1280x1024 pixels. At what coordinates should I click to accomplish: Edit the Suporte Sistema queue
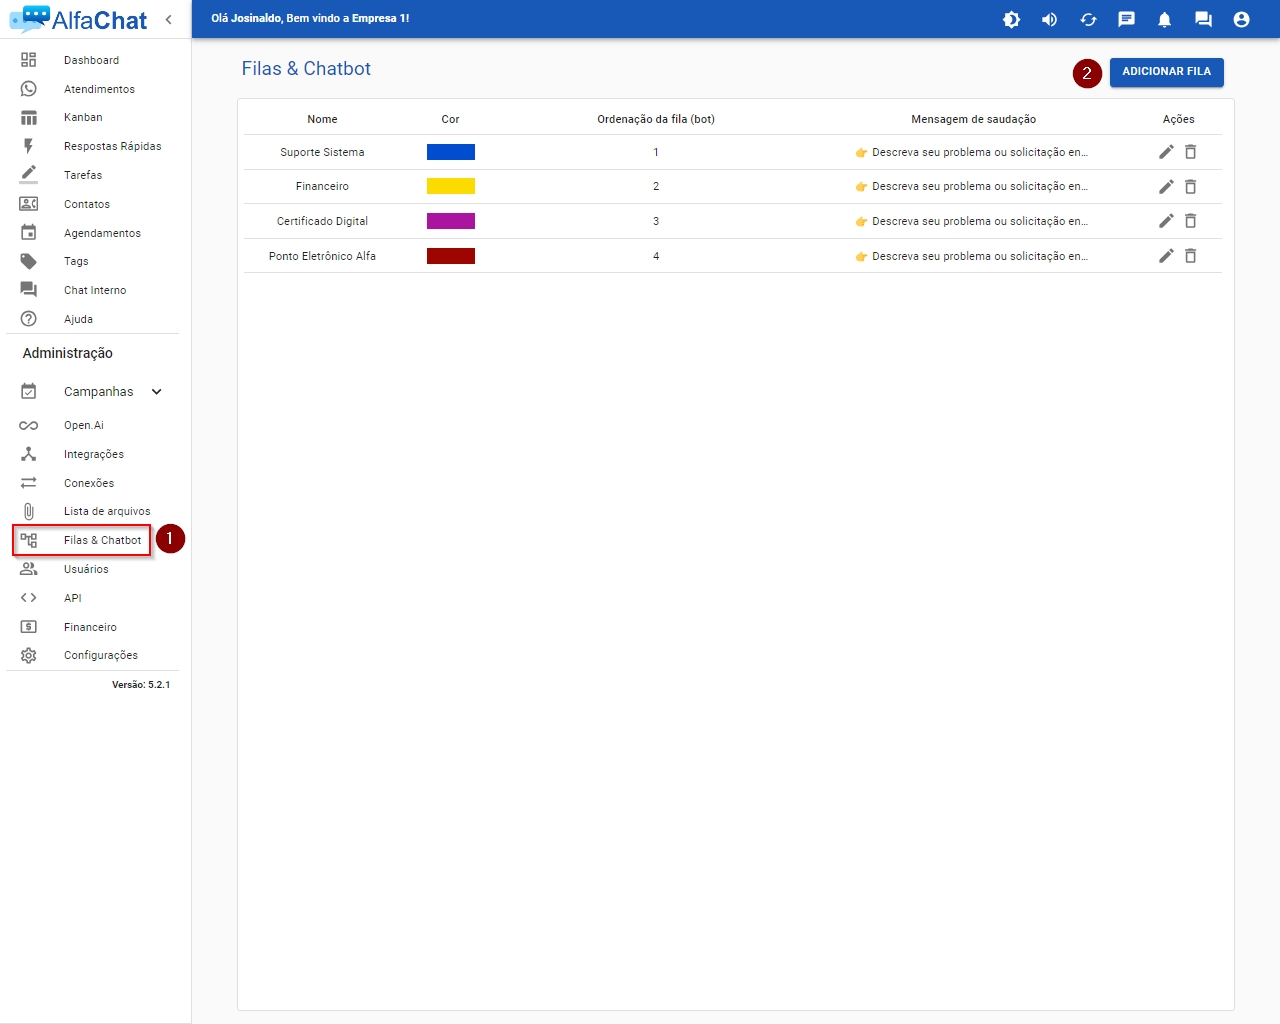coord(1166,152)
